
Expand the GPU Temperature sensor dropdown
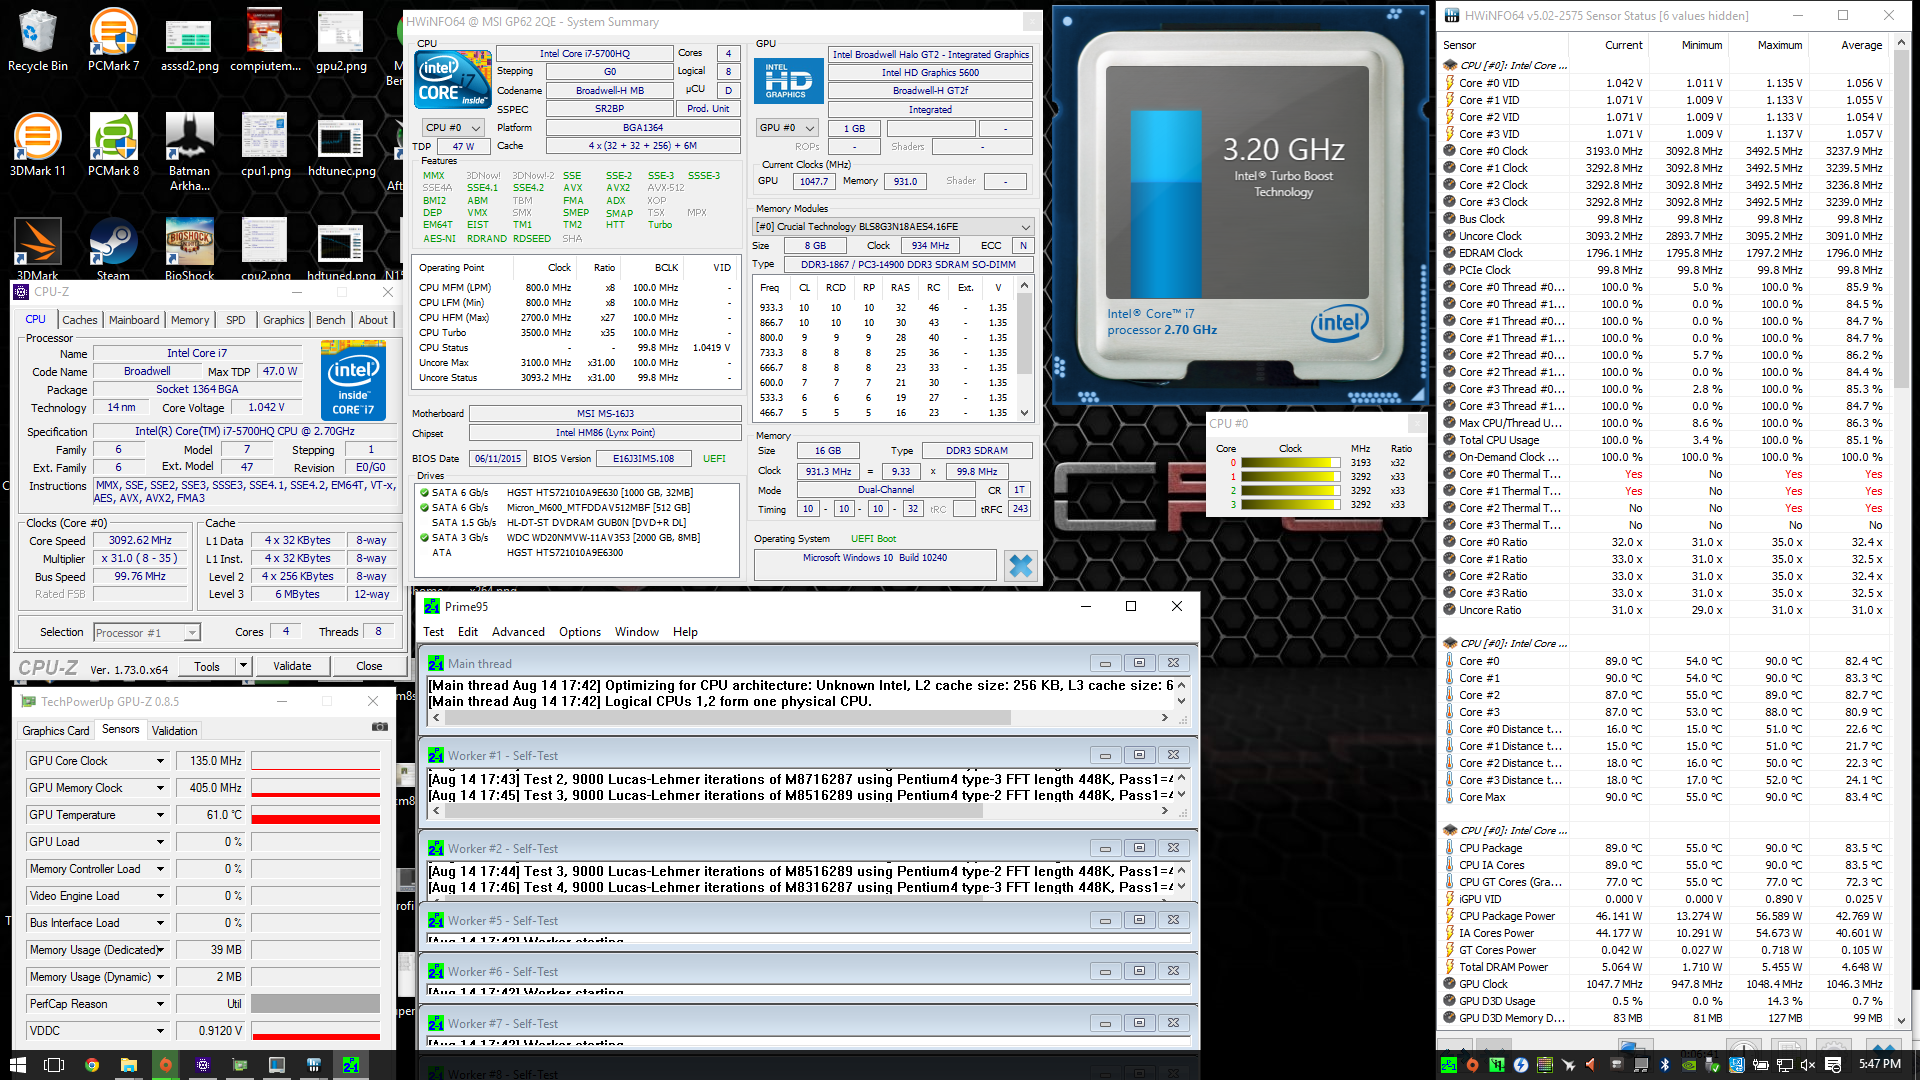(x=160, y=815)
